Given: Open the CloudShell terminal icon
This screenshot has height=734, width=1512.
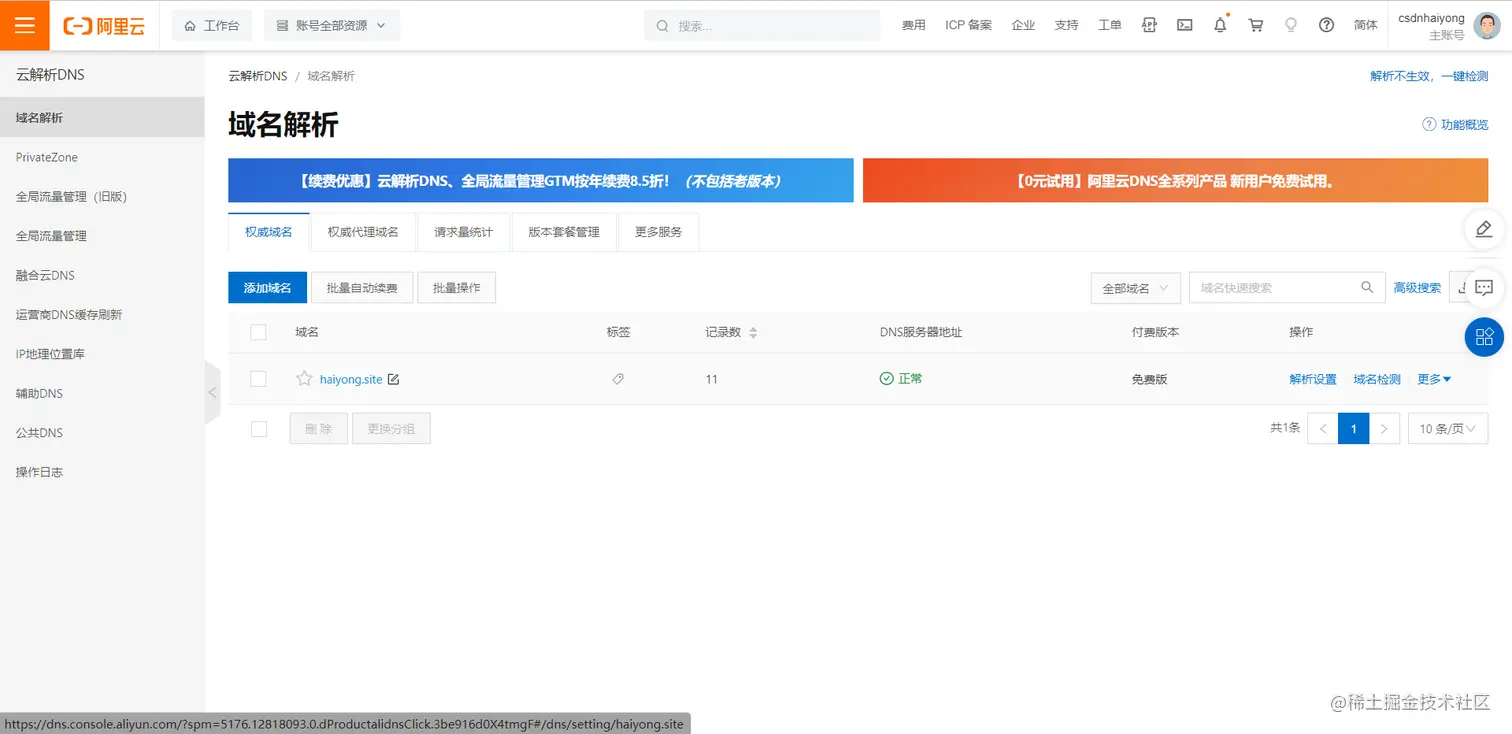Looking at the screenshot, I should click(1184, 25).
